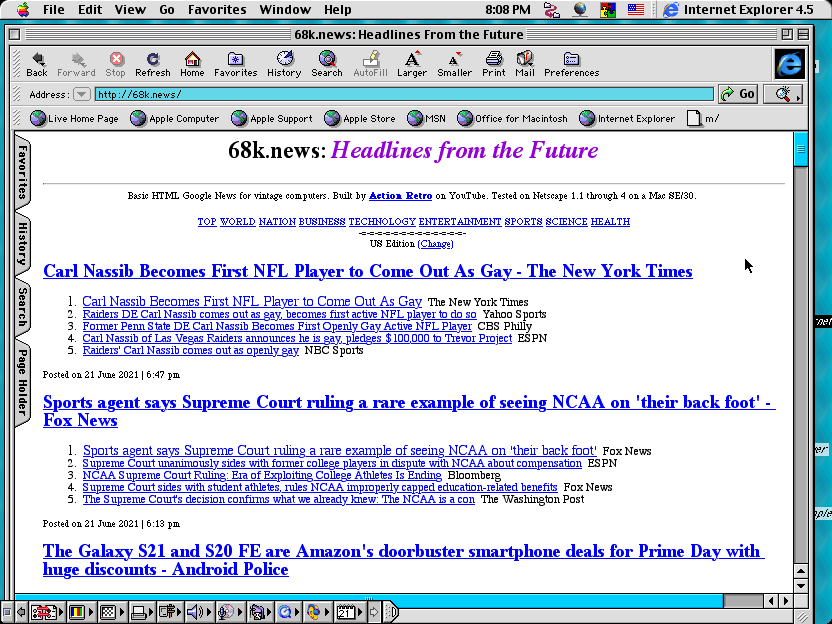Open the Go menu
The image size is (832, 624).
tap(167, 10)
